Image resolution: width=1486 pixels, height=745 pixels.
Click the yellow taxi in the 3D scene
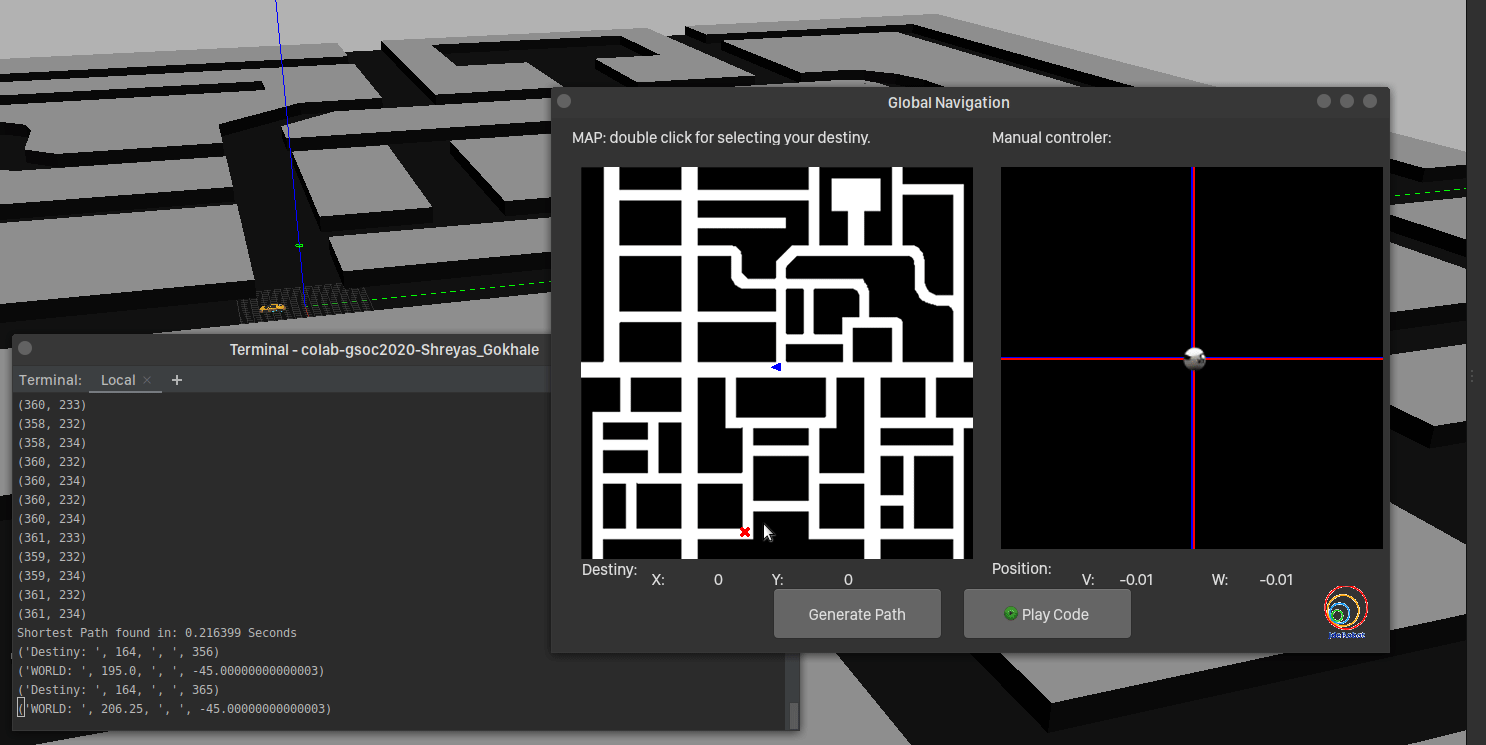(271, 308)
